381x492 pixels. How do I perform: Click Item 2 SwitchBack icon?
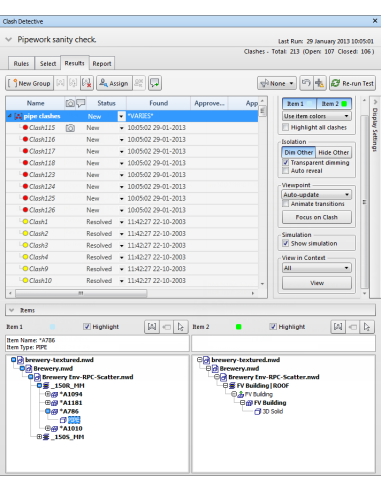[353, 327]
